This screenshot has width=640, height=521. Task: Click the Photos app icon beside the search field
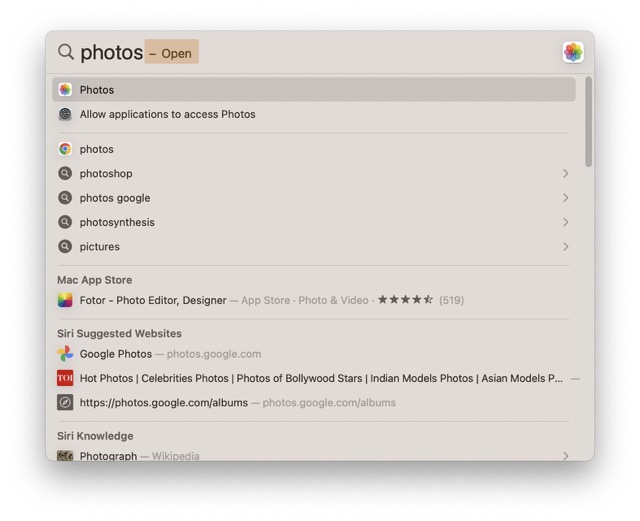point(573,52)
